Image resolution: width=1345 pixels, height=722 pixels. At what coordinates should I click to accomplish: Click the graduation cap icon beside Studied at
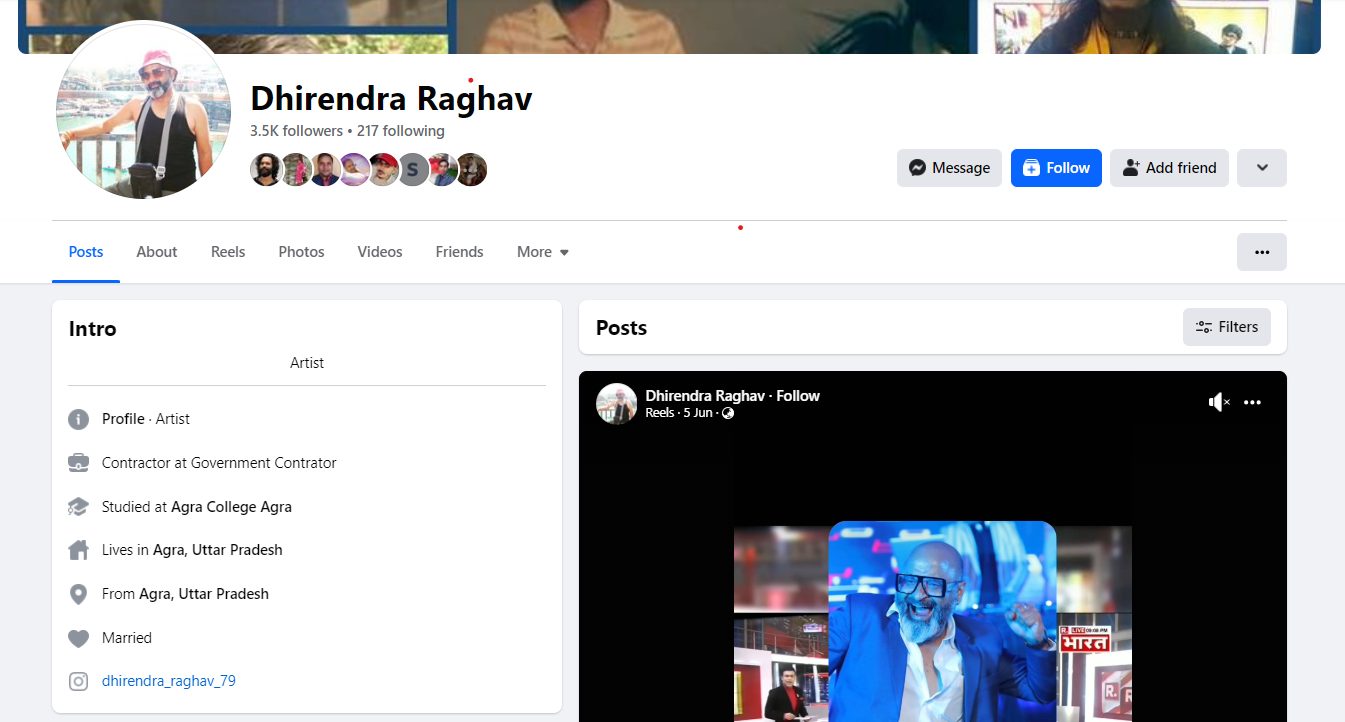point(78,507)
